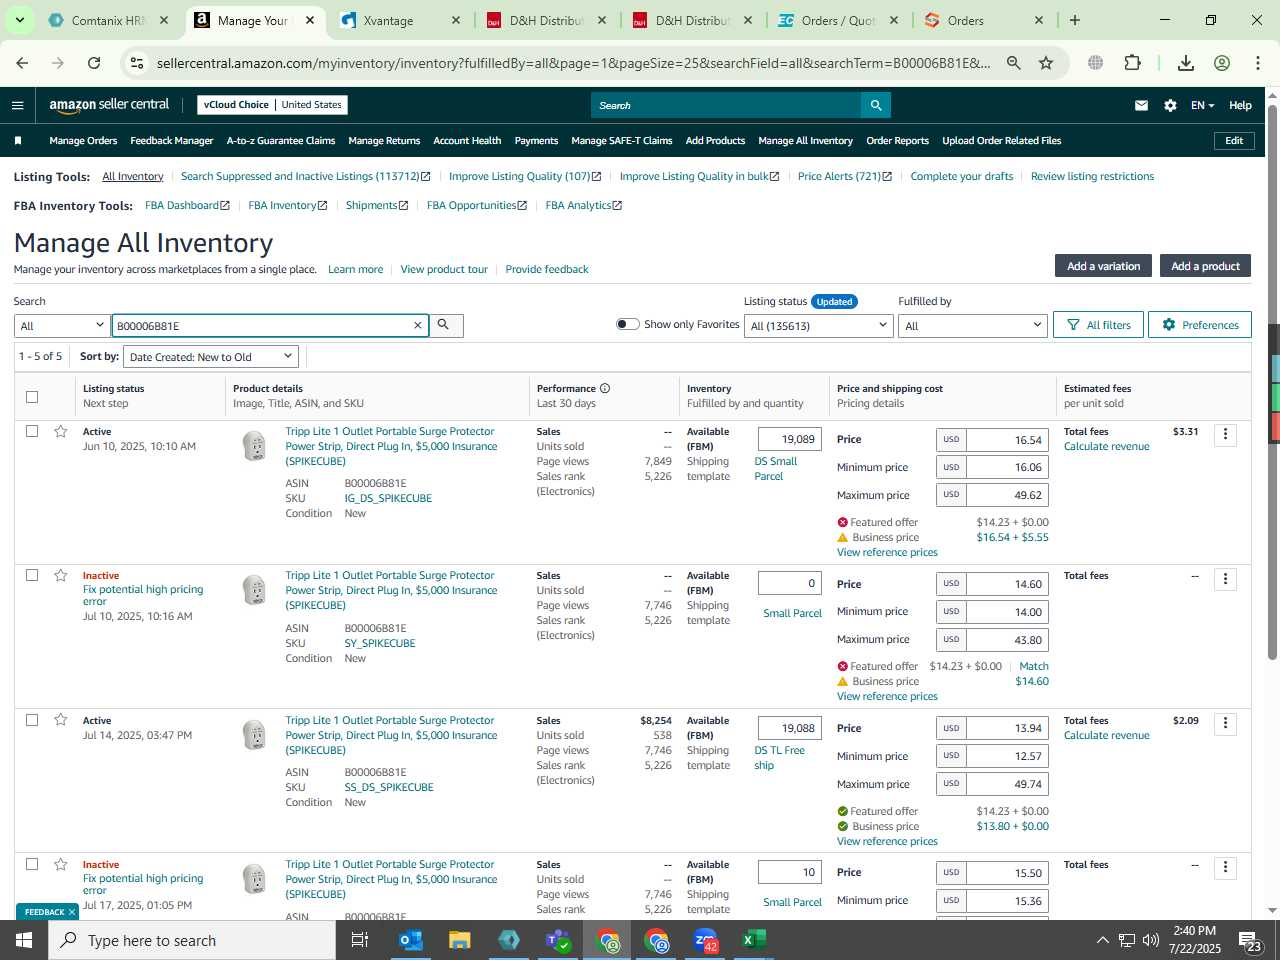Select checkbox for IG_DS_SPIKECUBE listing
This screenshot has width=1280, height=960.
click(x=32, y=431)
